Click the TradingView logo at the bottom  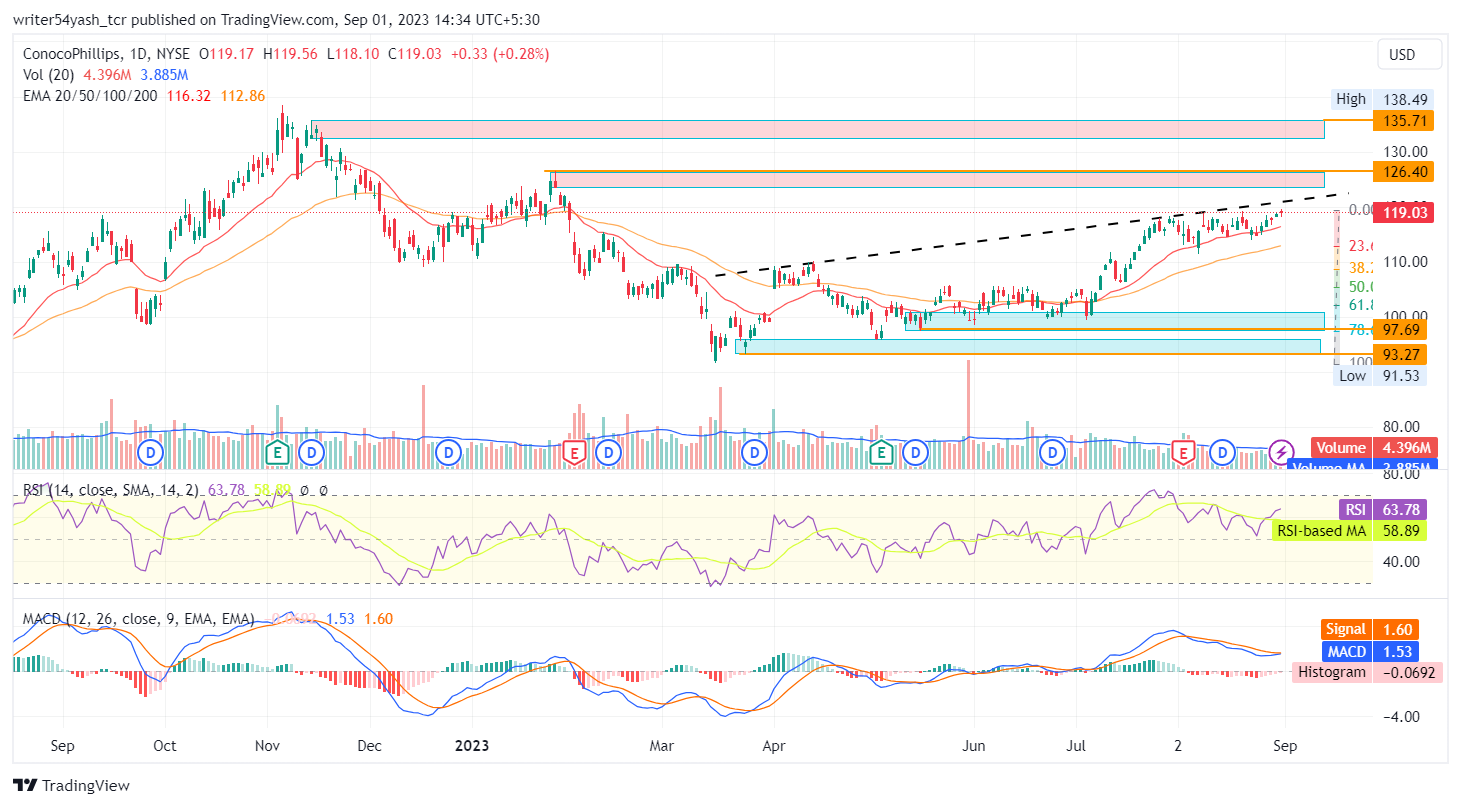click(x=71, y=785)
